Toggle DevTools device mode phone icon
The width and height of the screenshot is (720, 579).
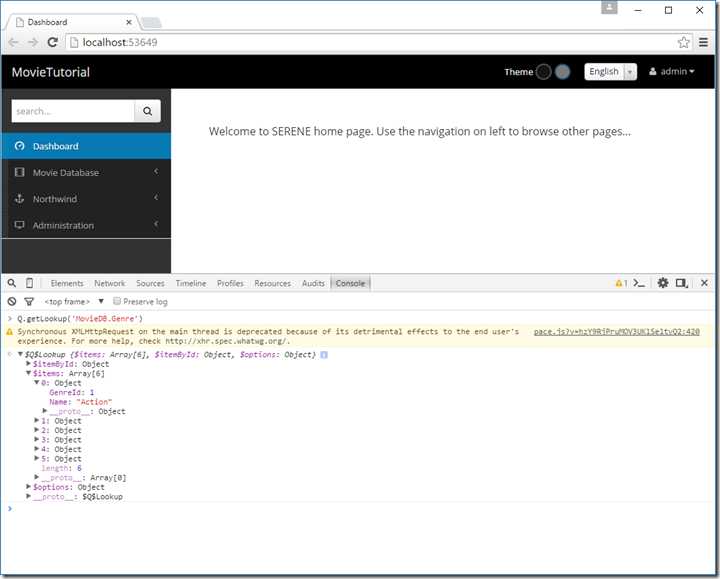[29, 283]
